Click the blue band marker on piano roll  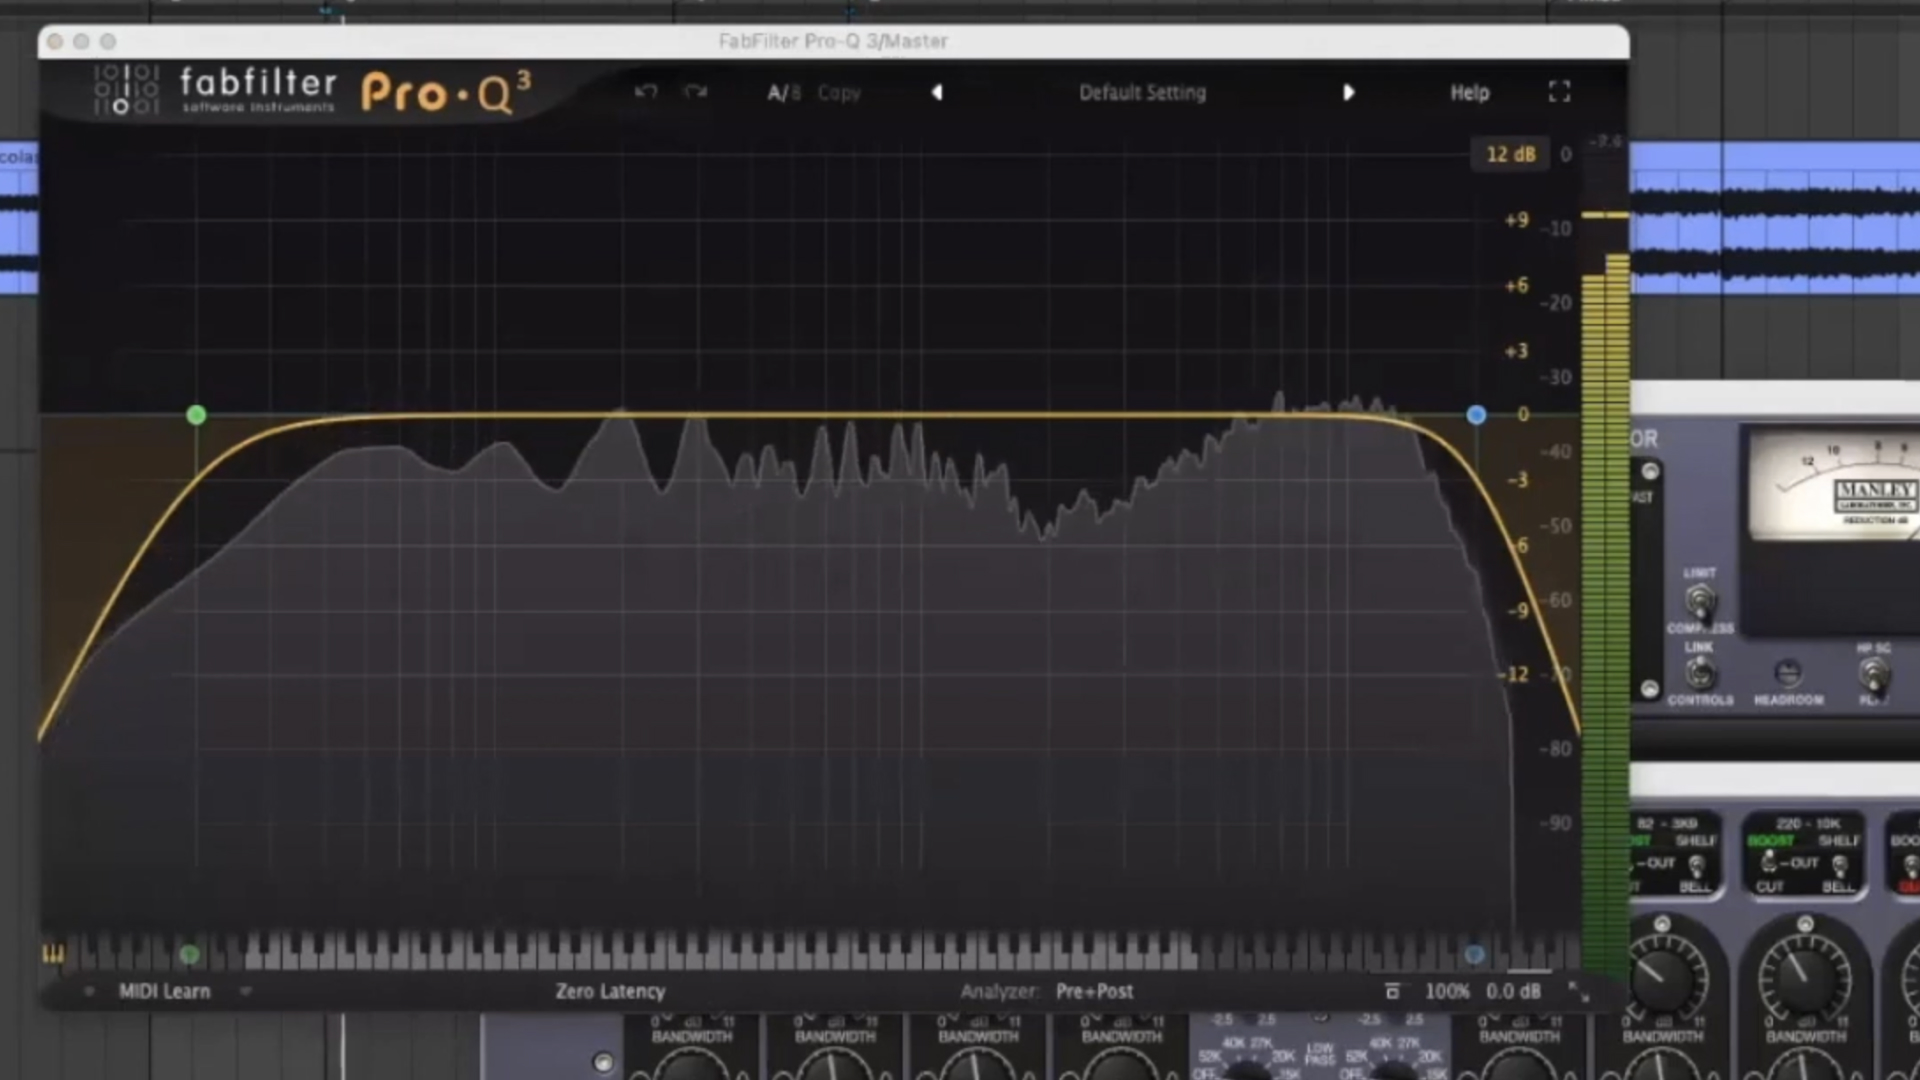point(1474,955)
